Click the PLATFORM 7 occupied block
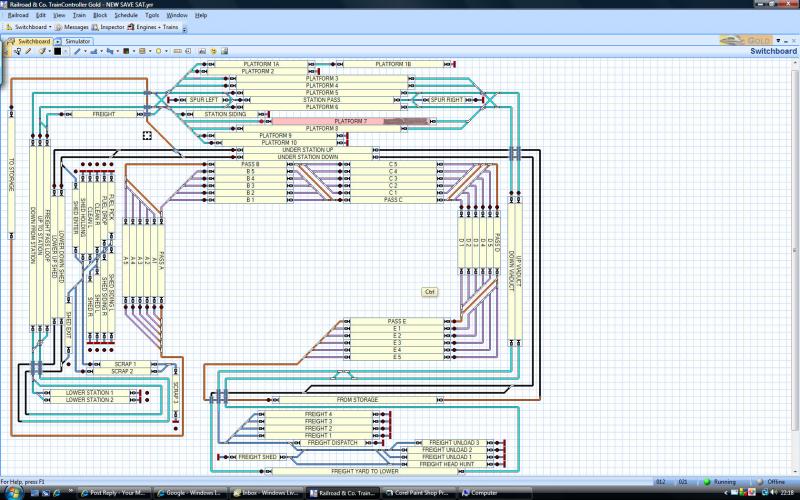 click(350, 121)
